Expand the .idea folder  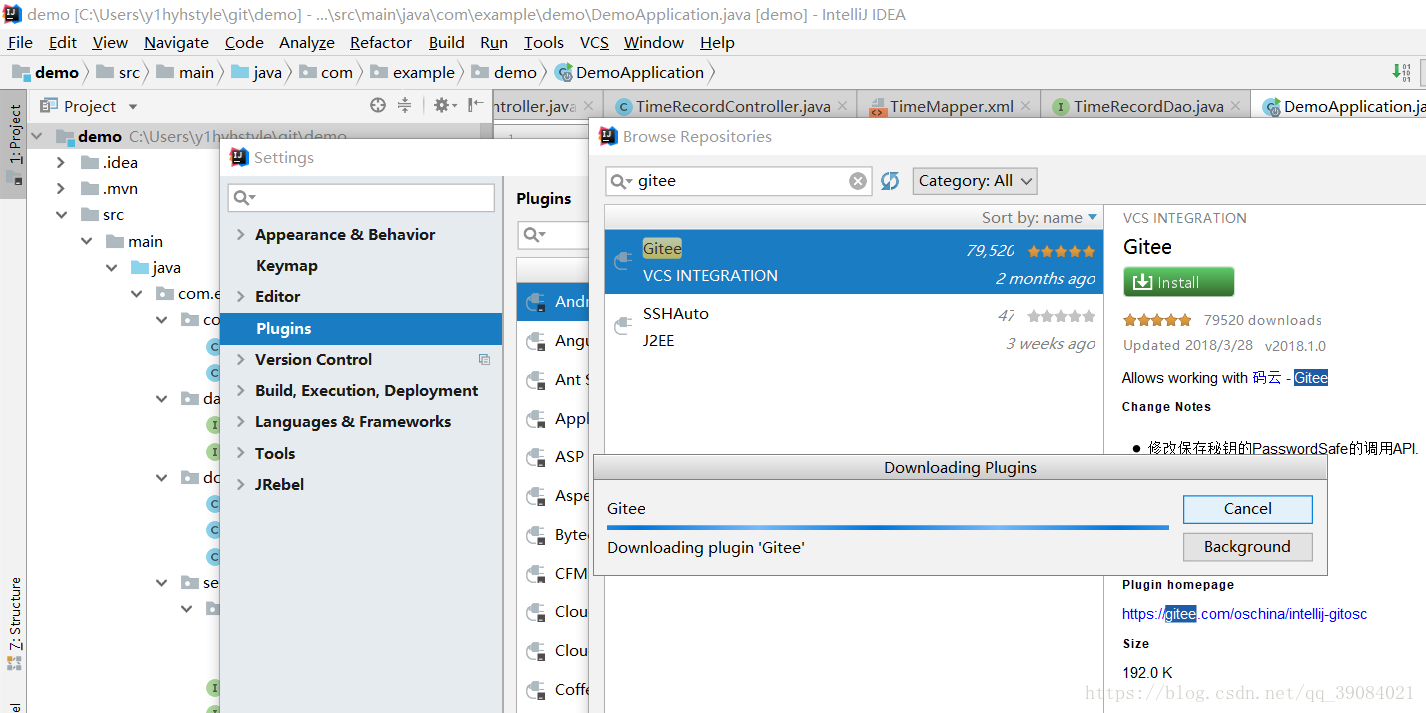pos(60,162)
